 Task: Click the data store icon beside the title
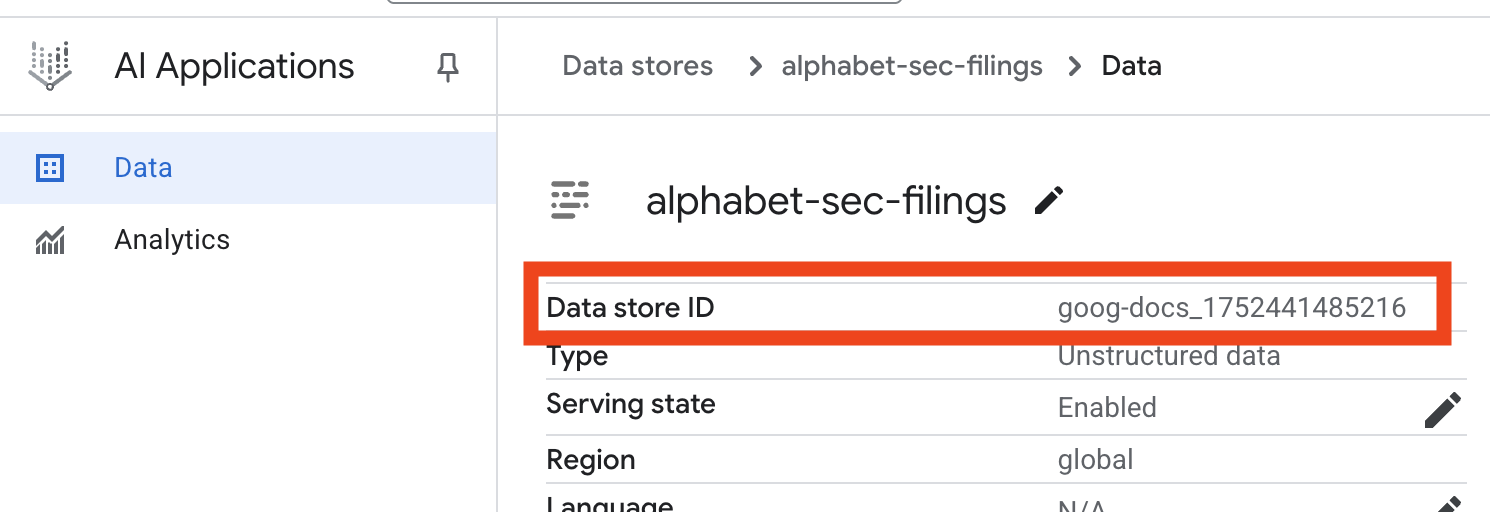pyautogui.click(x=570, y=200)
